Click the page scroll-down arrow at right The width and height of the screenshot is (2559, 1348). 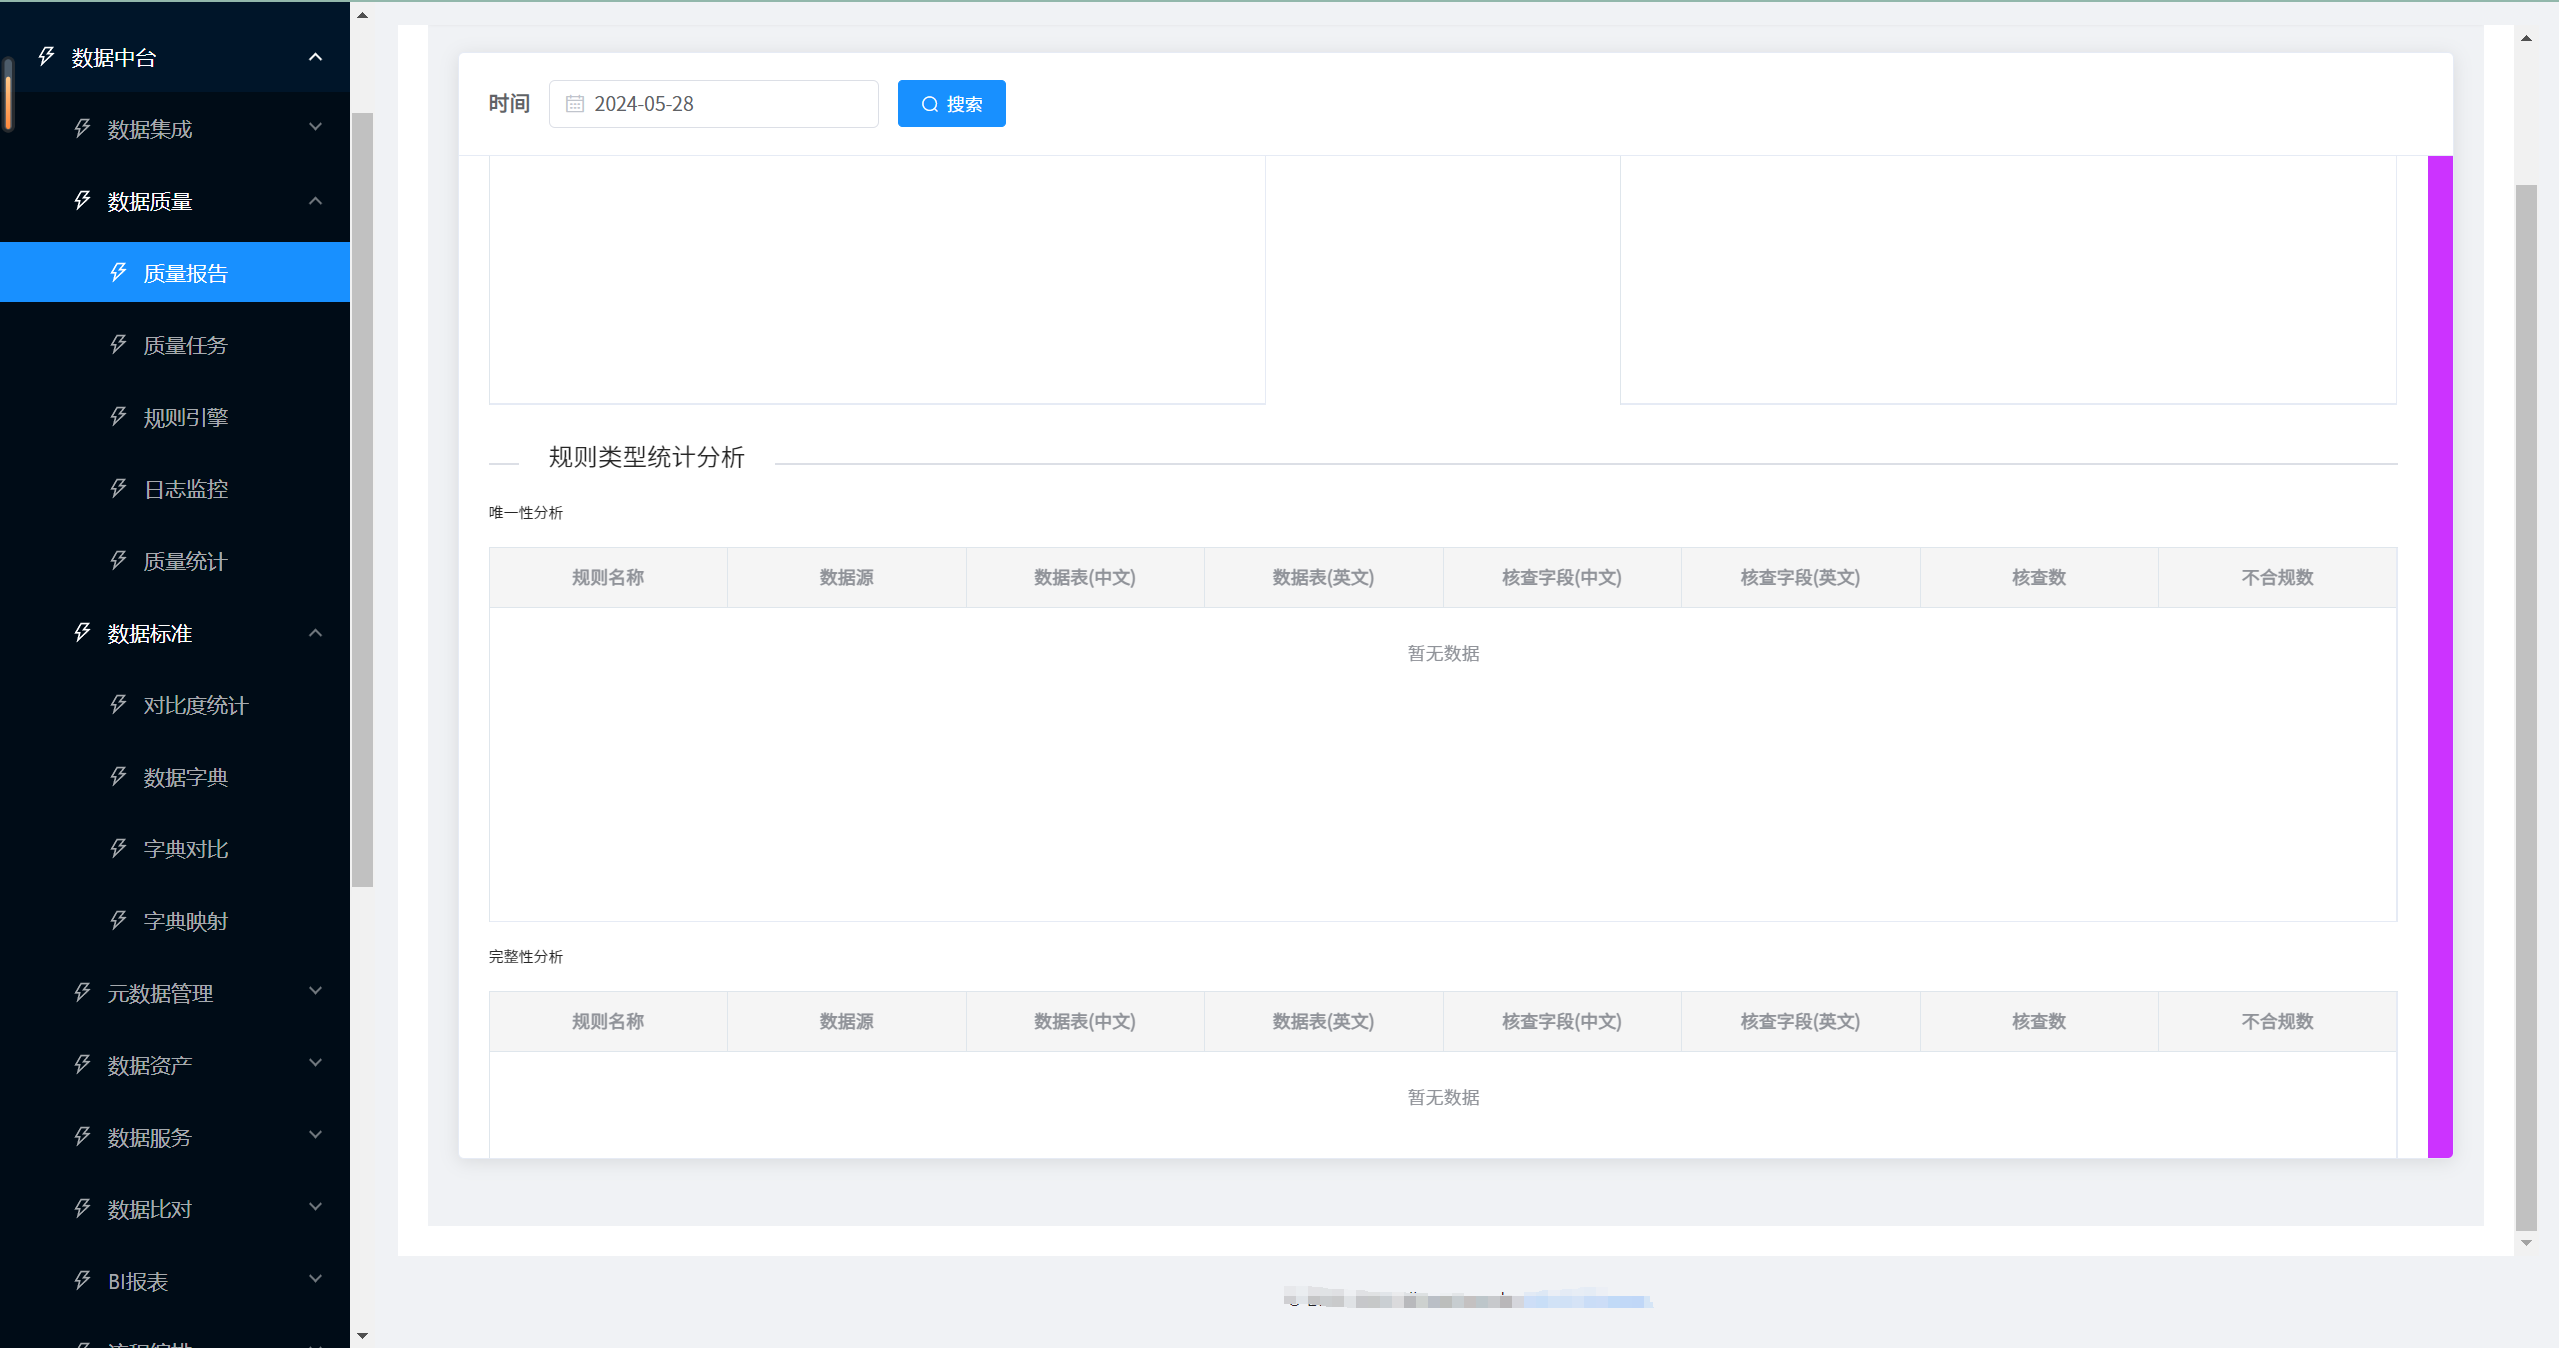(x=2526, y=1243)
